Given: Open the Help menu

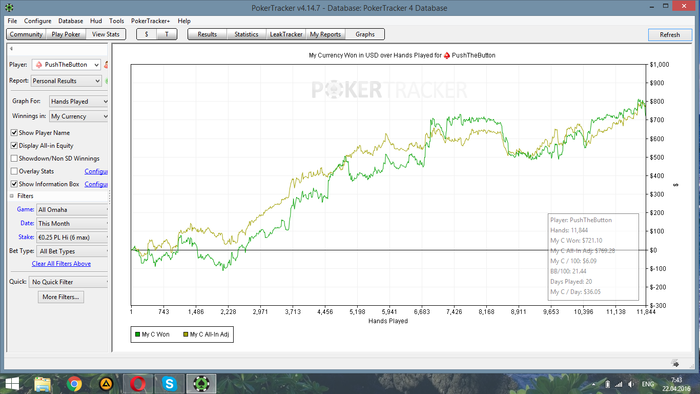Looking at the screenshot, I should click(184, 21).
